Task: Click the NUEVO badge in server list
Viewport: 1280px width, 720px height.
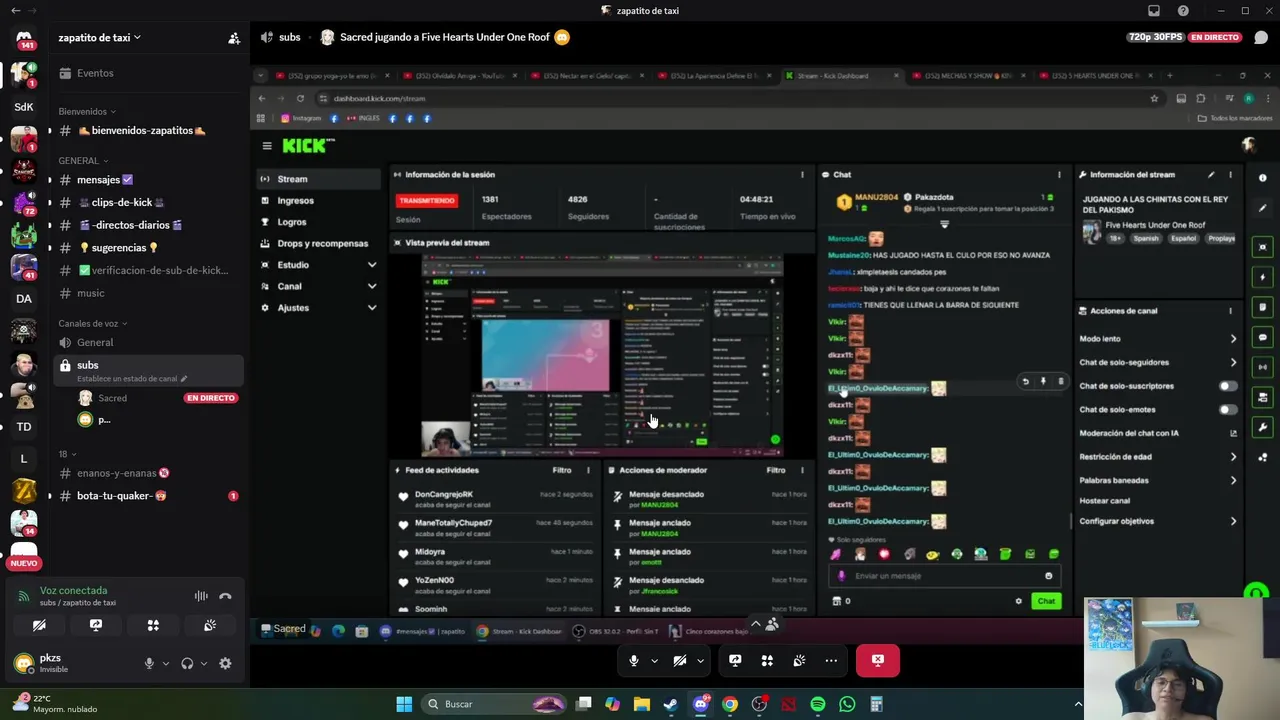Action: (24, 563)
